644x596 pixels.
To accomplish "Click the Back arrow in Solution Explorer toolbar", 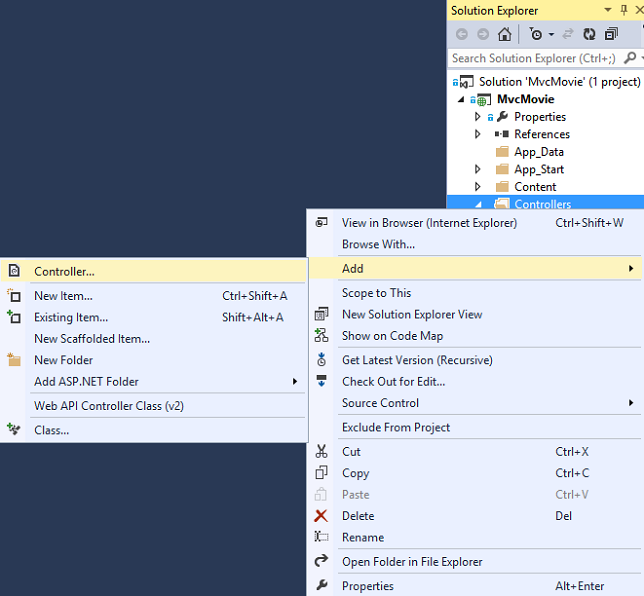I will (x=462, y=34).
